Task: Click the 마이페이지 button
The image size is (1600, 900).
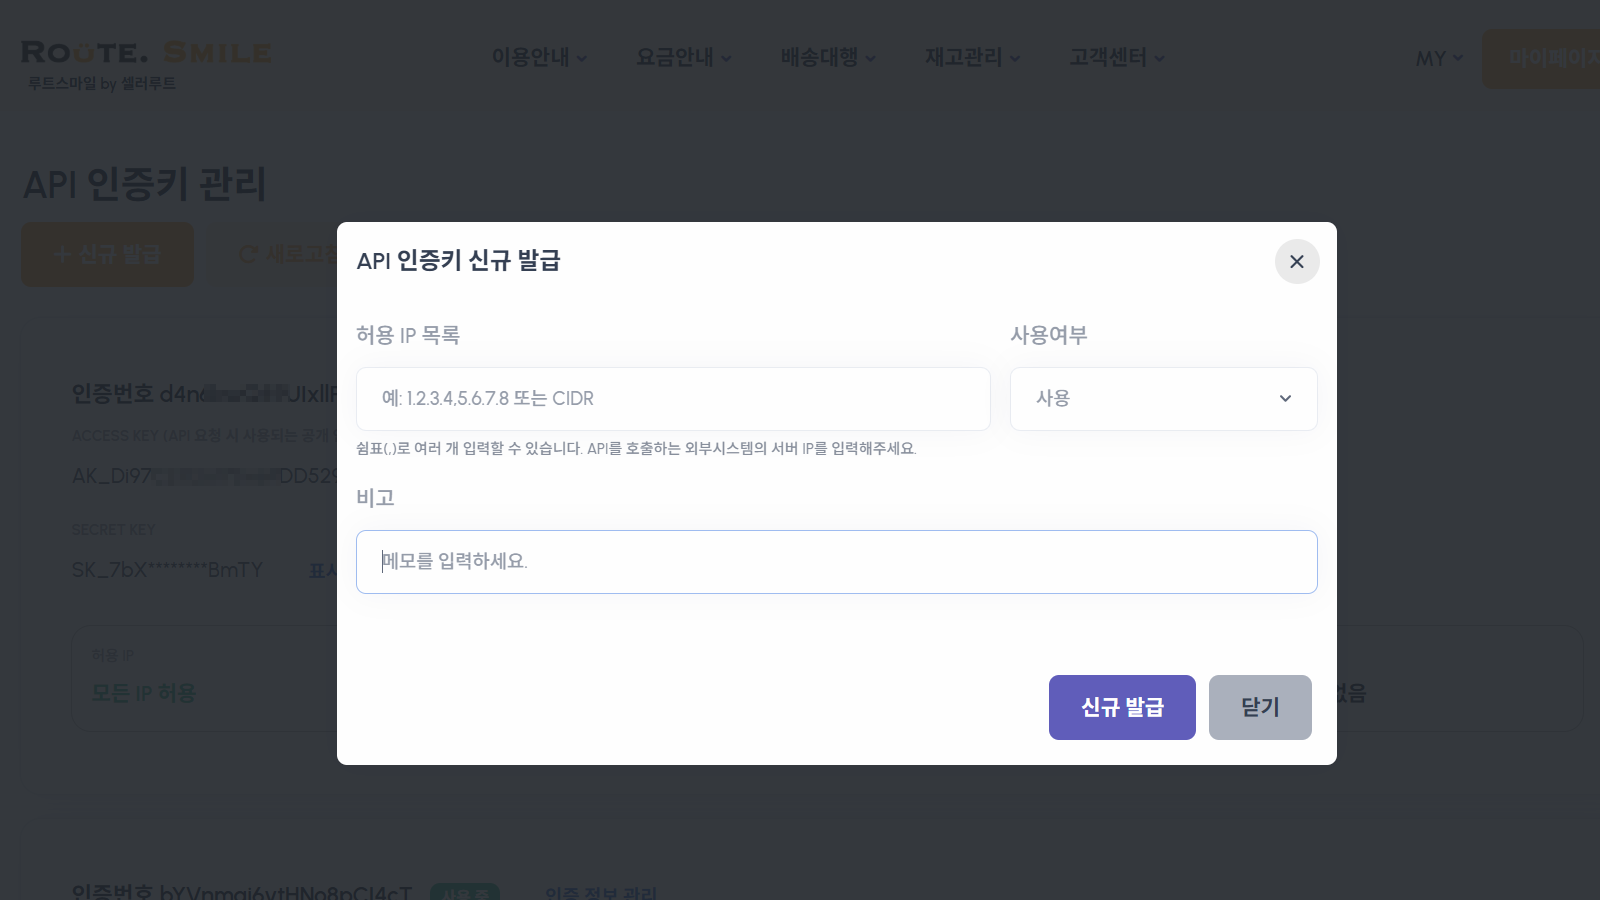Action: [x=1555, y=59]
